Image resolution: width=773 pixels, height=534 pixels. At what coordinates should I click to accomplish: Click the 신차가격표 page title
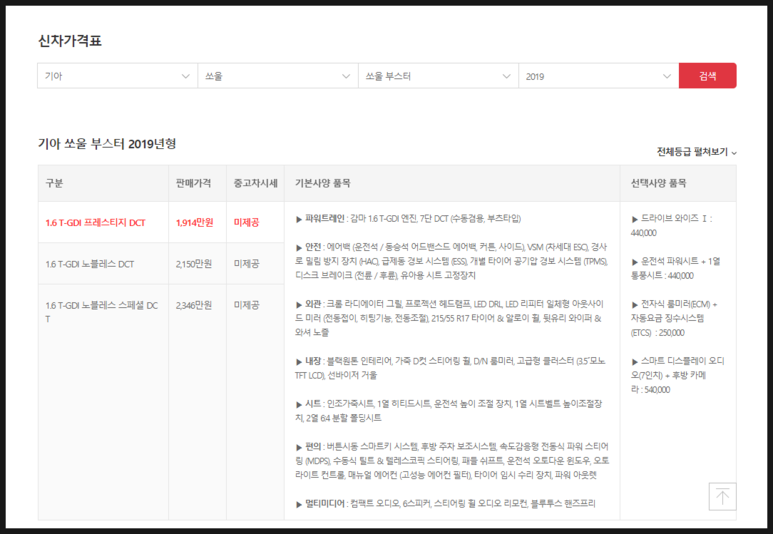[x=70, y=40]
